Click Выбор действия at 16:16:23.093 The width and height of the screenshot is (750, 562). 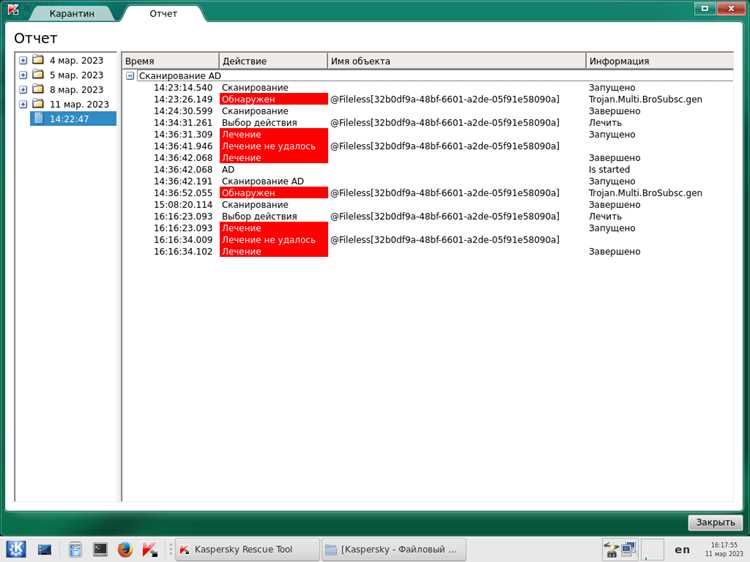259,216
